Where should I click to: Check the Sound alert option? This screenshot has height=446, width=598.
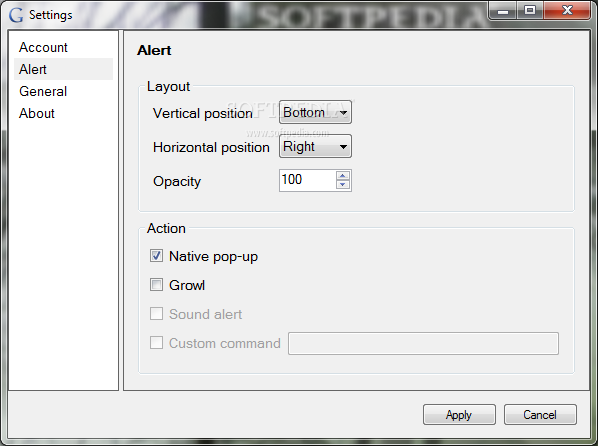point(156,314)
